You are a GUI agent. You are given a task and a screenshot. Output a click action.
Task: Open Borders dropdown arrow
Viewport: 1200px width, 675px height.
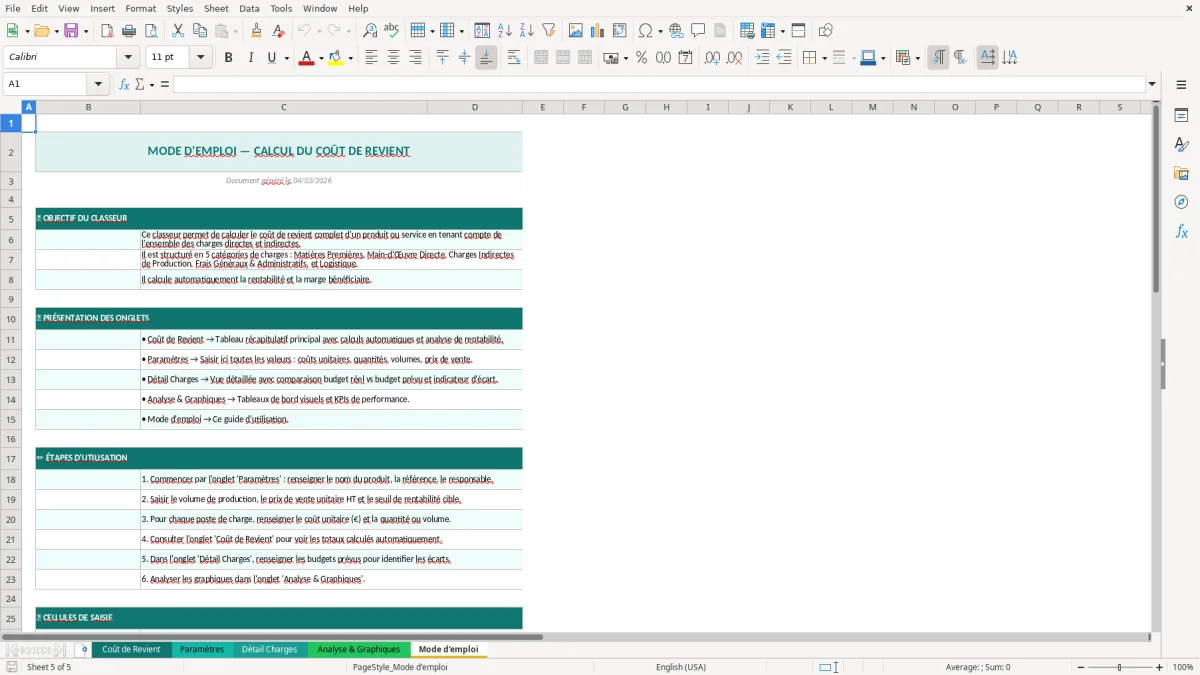click(824, 58)
